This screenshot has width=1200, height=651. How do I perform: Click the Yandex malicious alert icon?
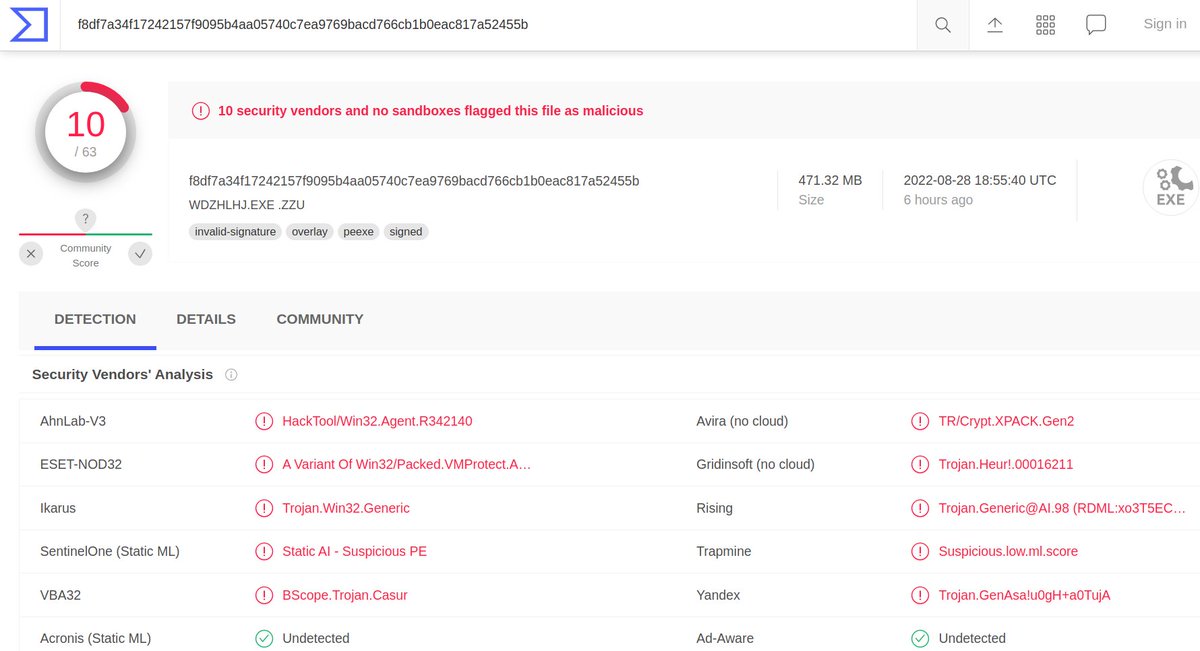[x=920, y=595]
